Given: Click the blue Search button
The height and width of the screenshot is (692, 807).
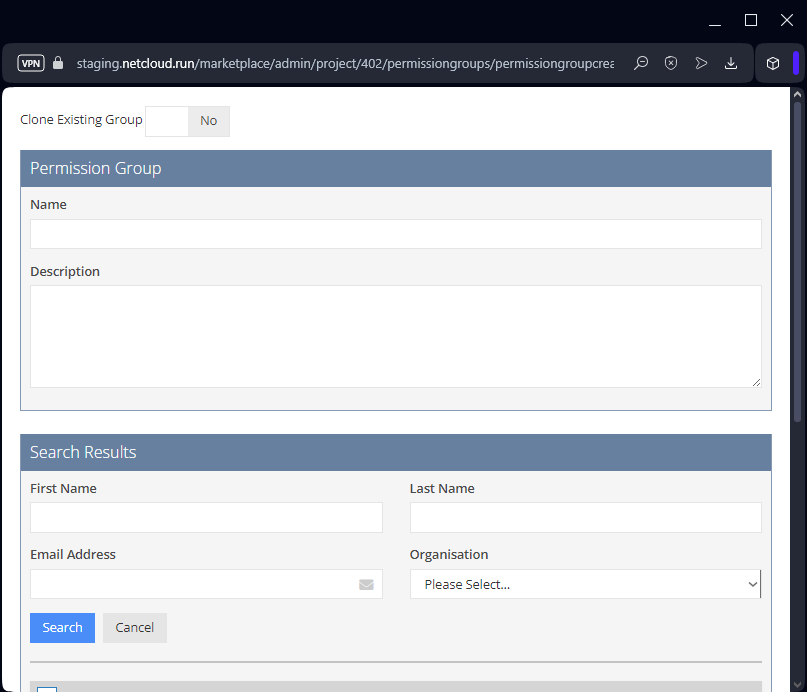Looking at the screenshot, I should (x=62, y=628).
